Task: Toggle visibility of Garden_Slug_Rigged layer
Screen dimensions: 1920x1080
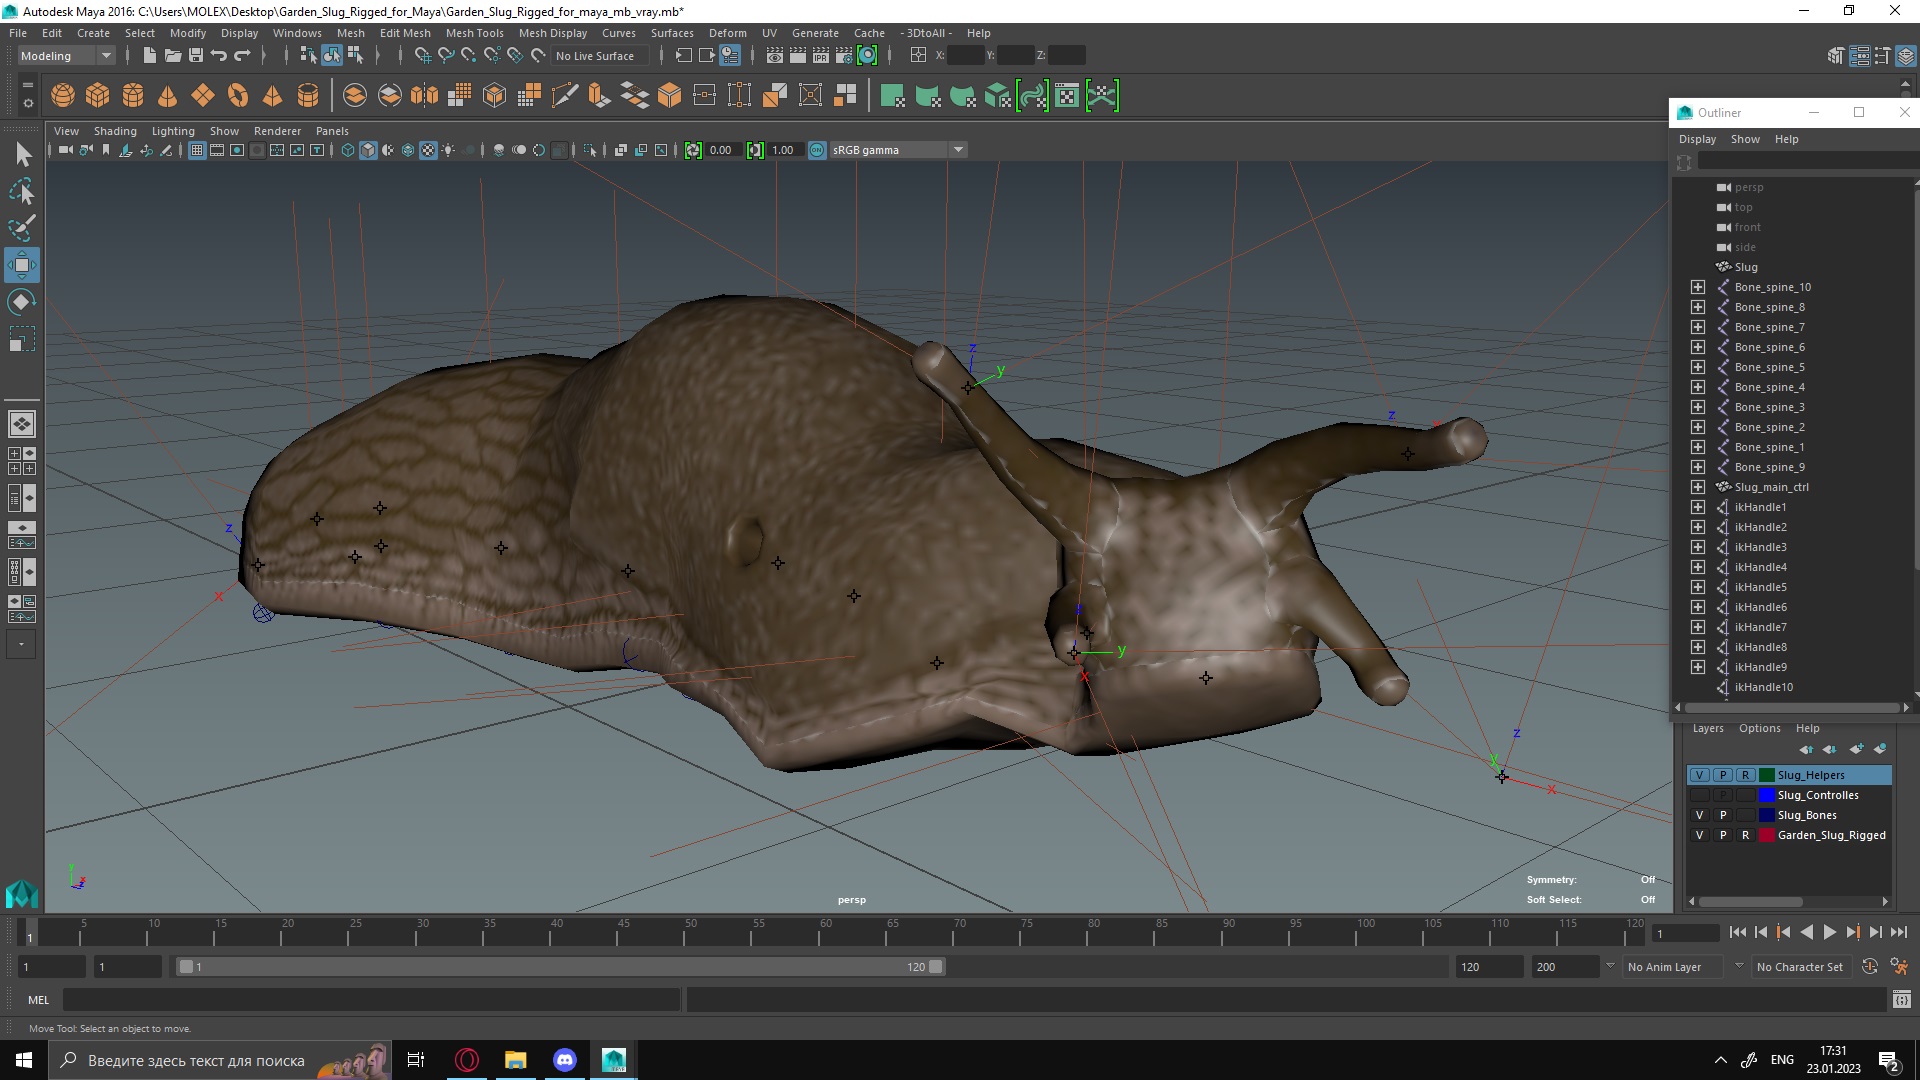Action: (x=1699, y=835)
